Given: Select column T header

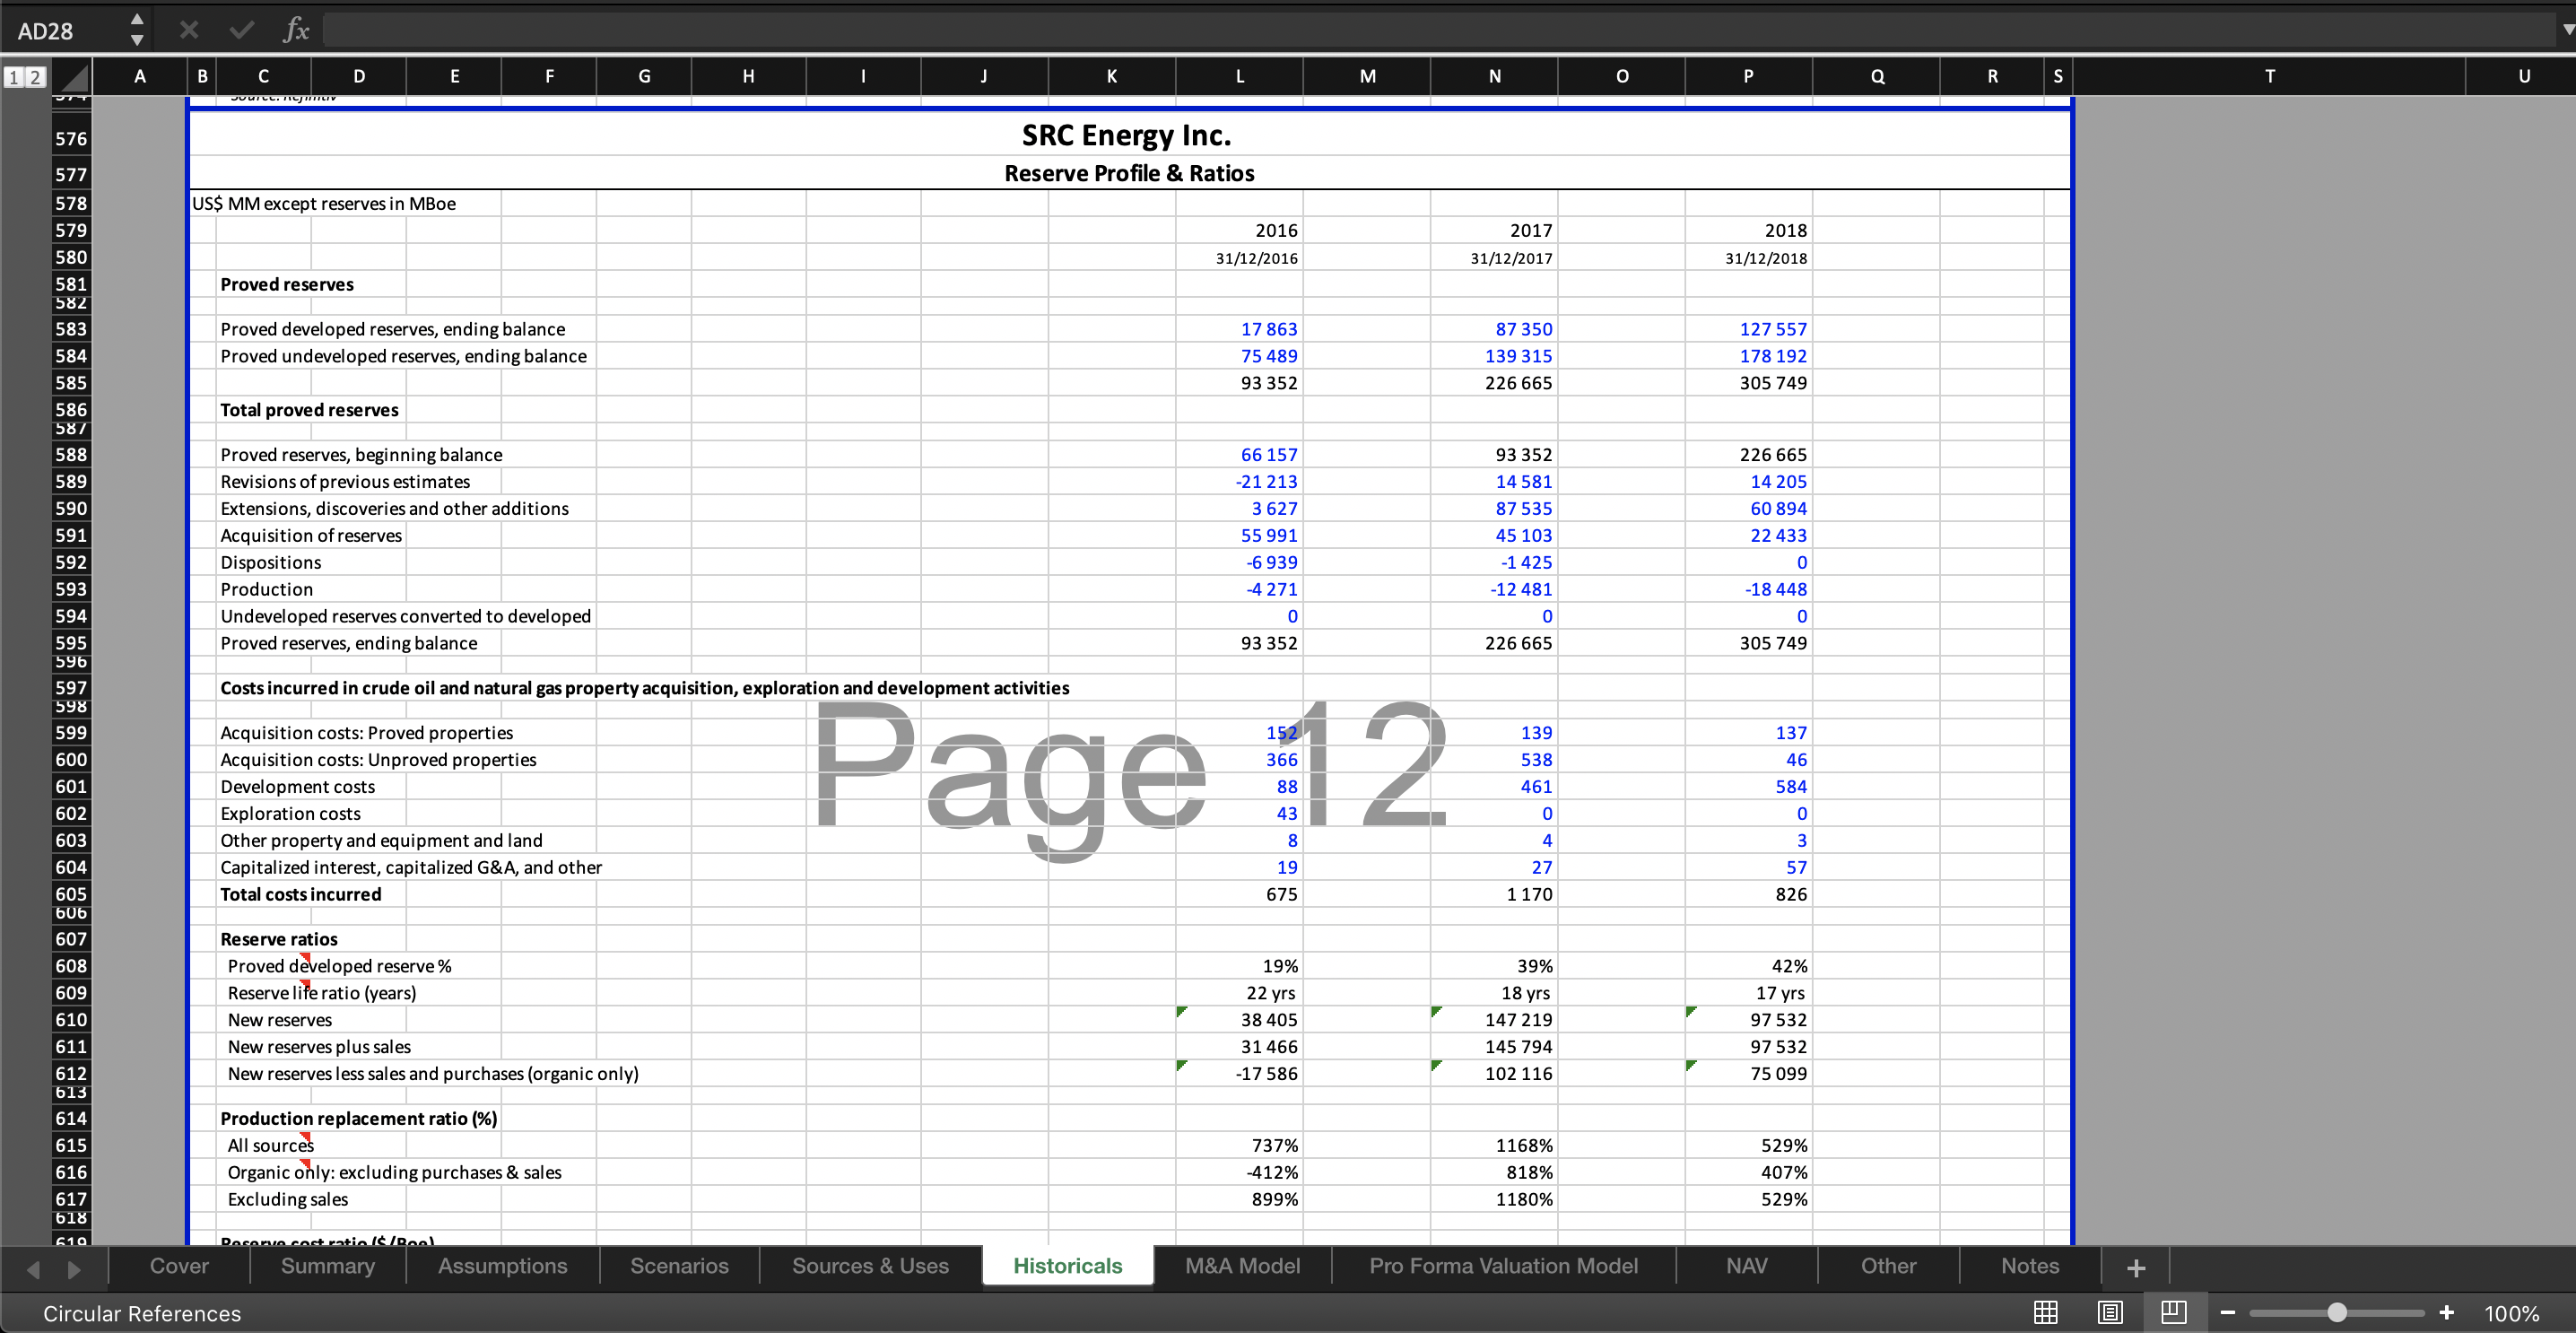Looking at the screenshot, I should pos(2269,76).
